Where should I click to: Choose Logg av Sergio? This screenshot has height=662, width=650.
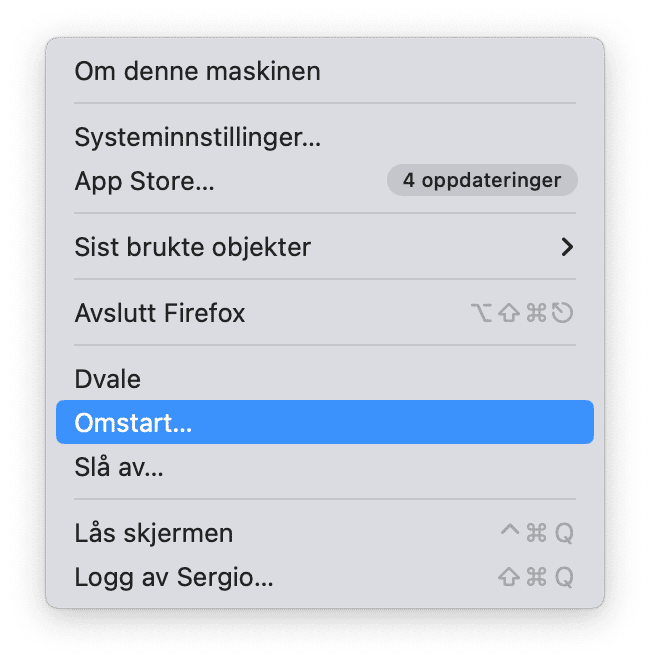173,576
